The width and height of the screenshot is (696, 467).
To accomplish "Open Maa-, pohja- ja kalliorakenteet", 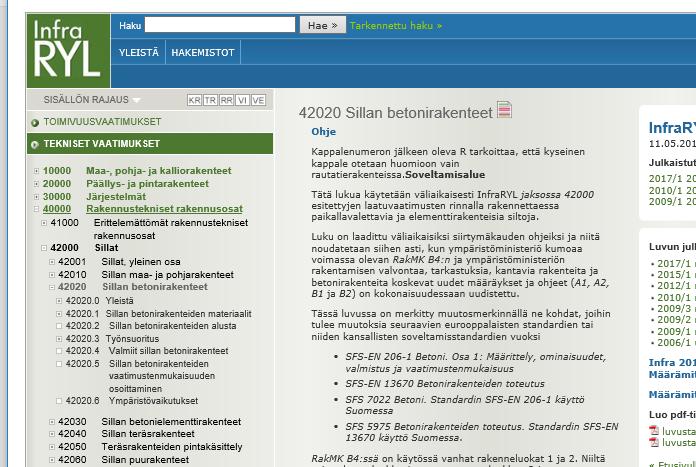I will pos(158,171).
